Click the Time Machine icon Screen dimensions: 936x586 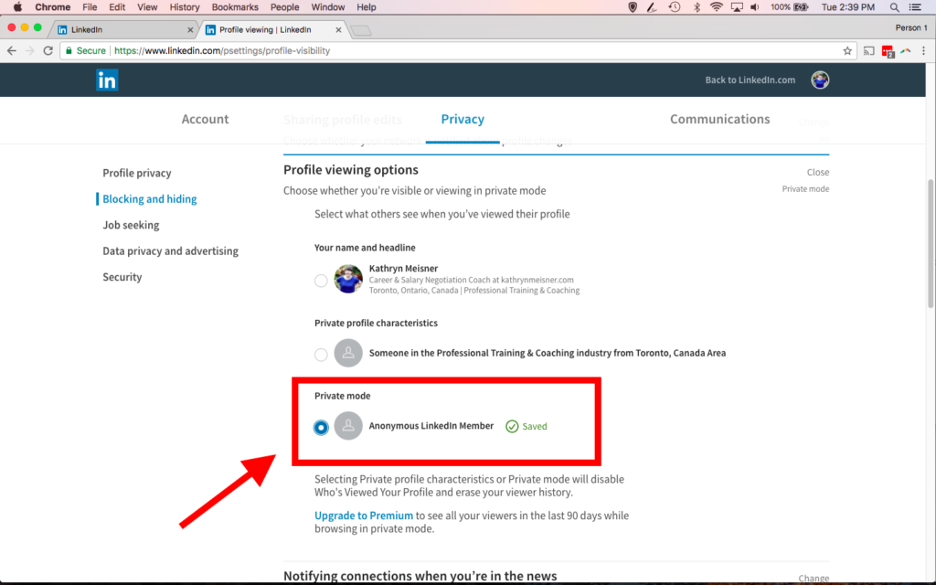coord(675,7)
